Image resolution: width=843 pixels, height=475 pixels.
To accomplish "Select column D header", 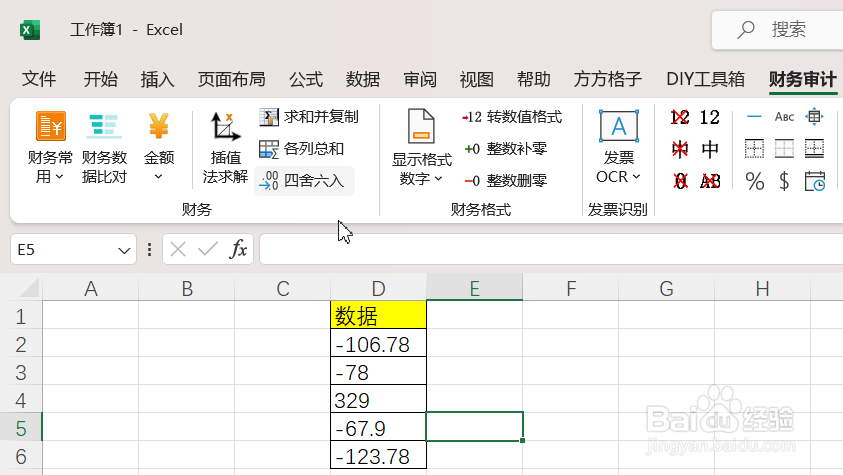I will click(x=378, y=289).
